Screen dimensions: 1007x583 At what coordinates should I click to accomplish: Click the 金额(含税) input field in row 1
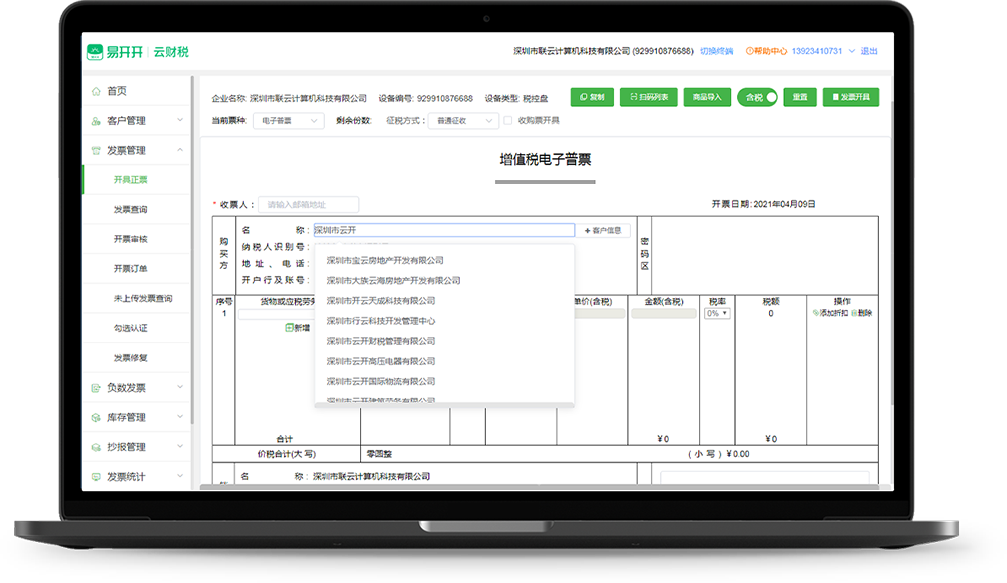point(663,314)
